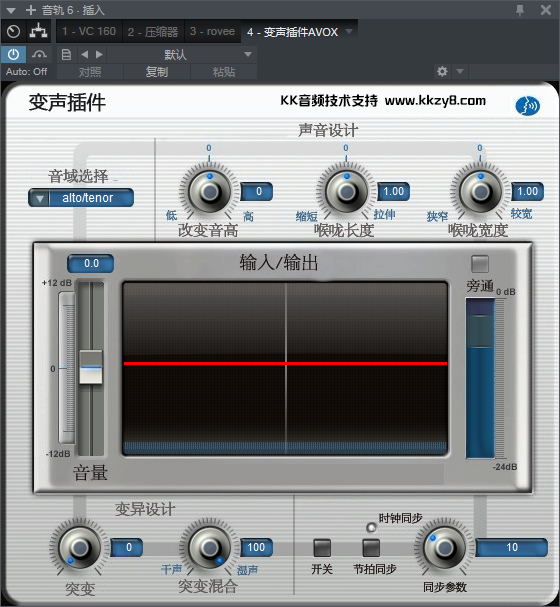This screenshot has height=607, width=560.
Task: Click the 喉咙宽度 throat width knob
Action: [x=480, y=191]
